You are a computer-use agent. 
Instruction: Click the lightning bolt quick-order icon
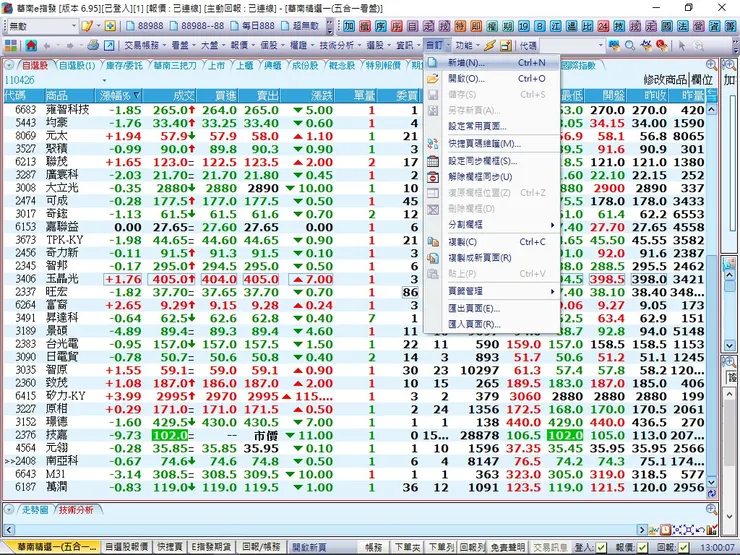point(490,45)
